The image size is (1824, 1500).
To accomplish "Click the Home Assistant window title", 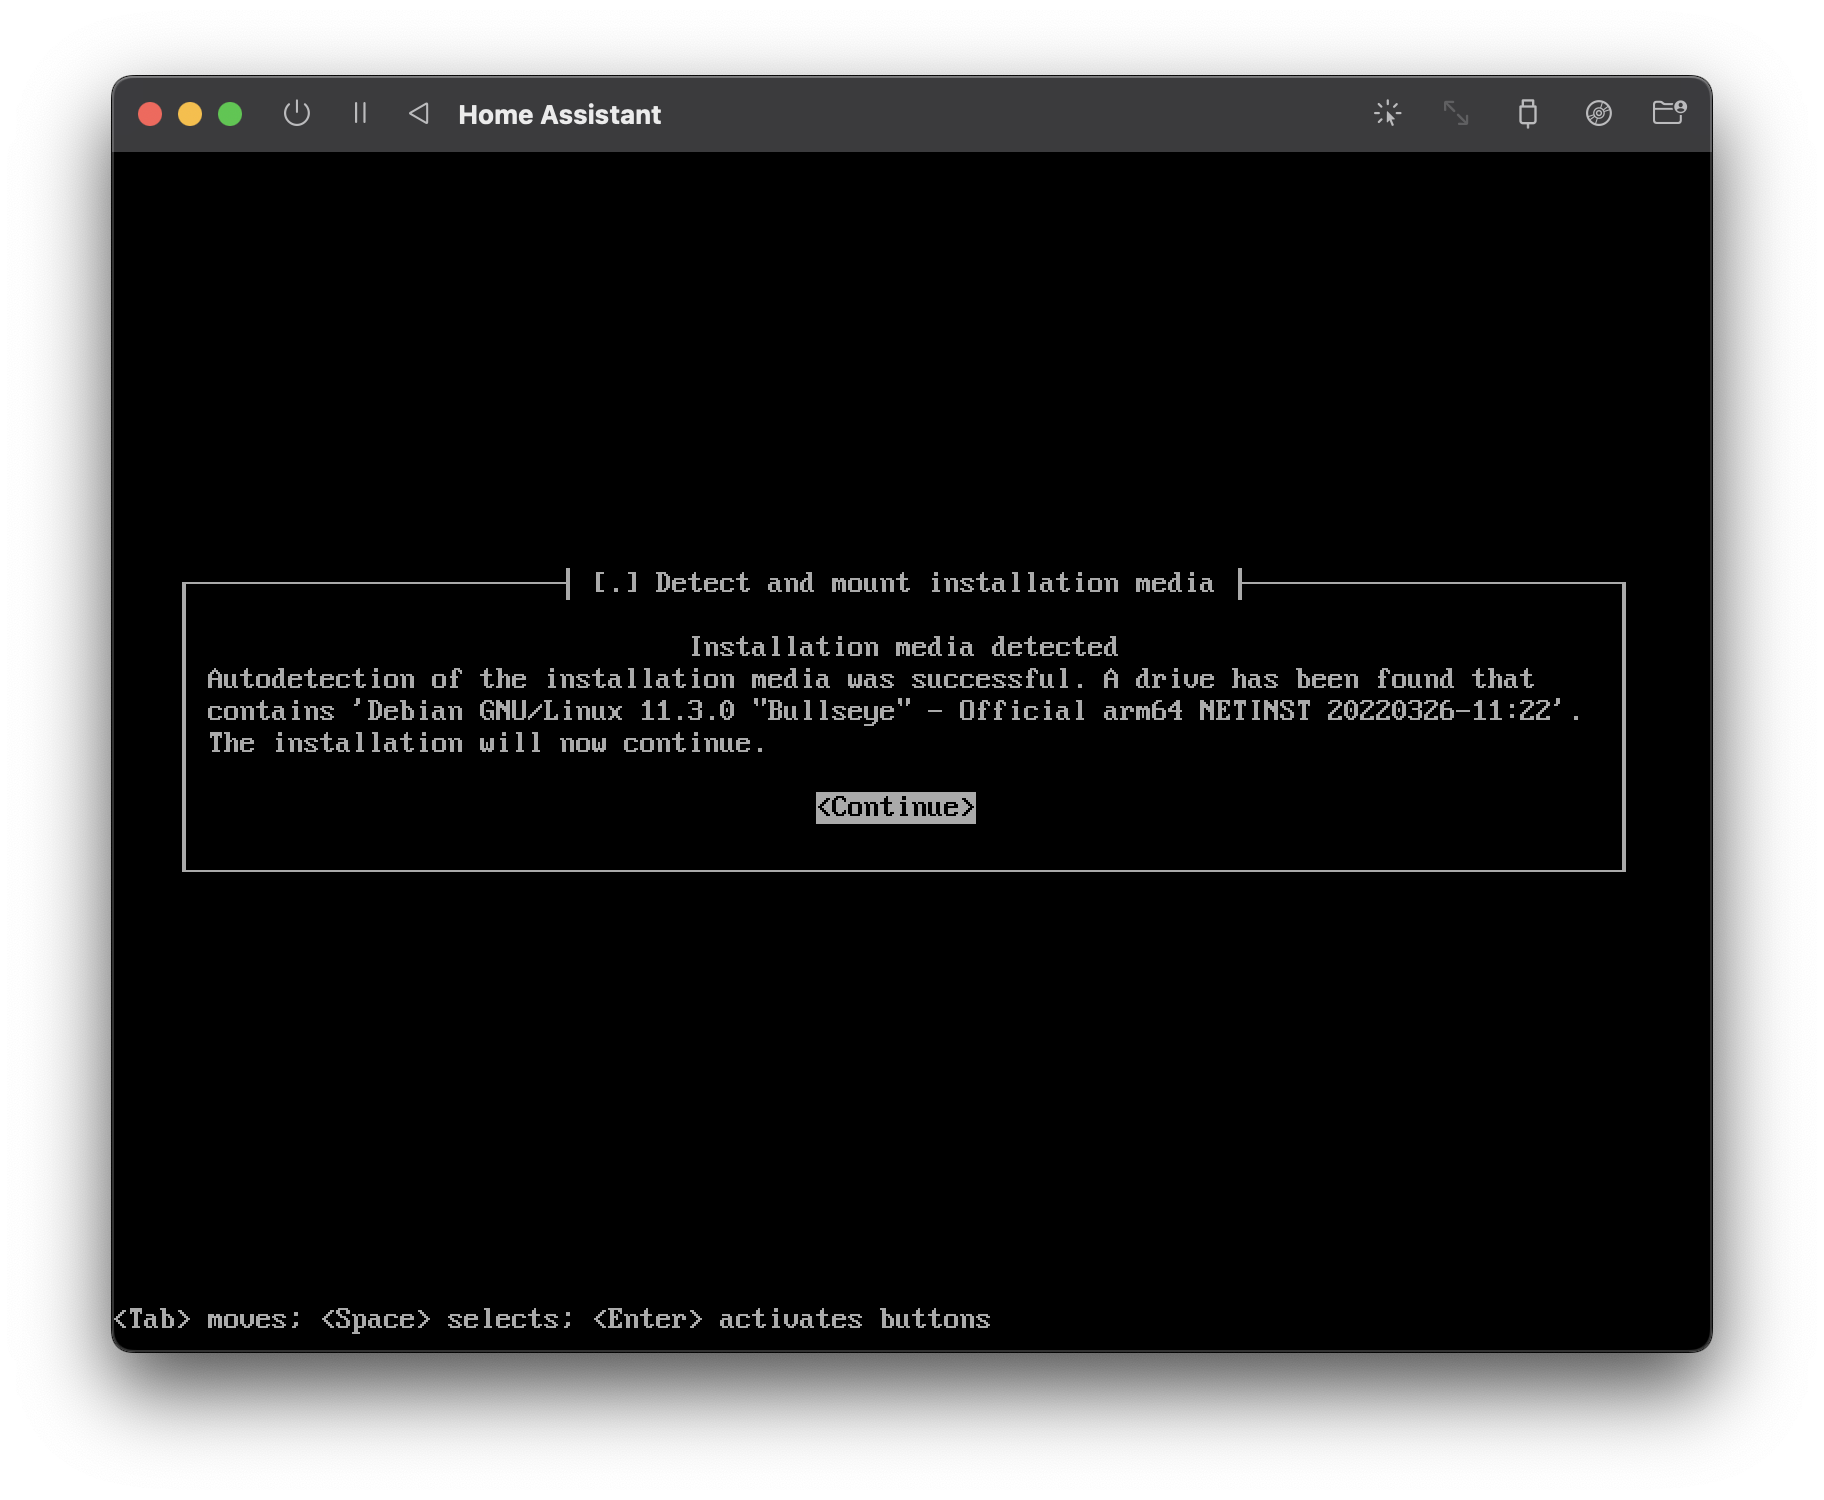I will tap(559, 113).
